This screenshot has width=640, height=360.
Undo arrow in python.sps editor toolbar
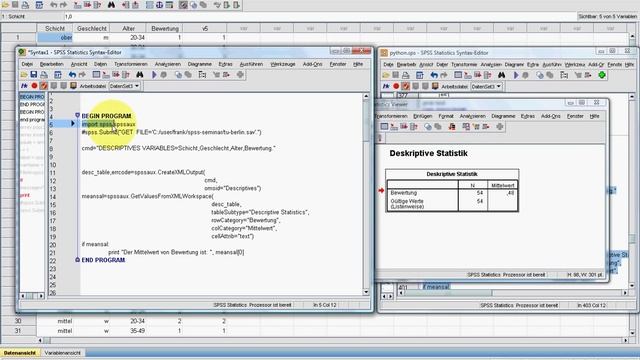tap(434, 75)
